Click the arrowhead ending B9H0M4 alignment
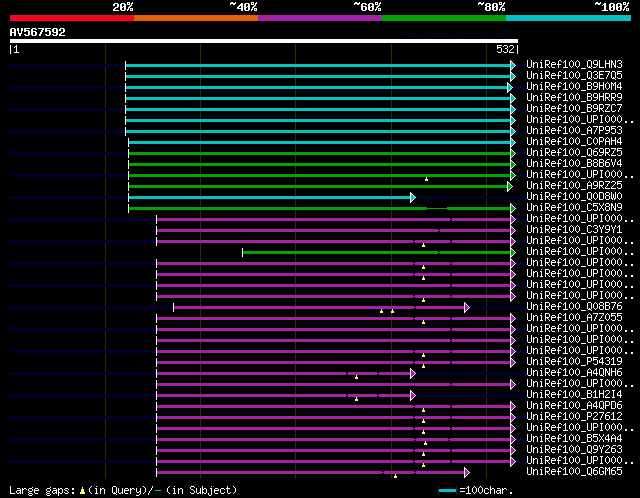 click(x=510, y=87)
